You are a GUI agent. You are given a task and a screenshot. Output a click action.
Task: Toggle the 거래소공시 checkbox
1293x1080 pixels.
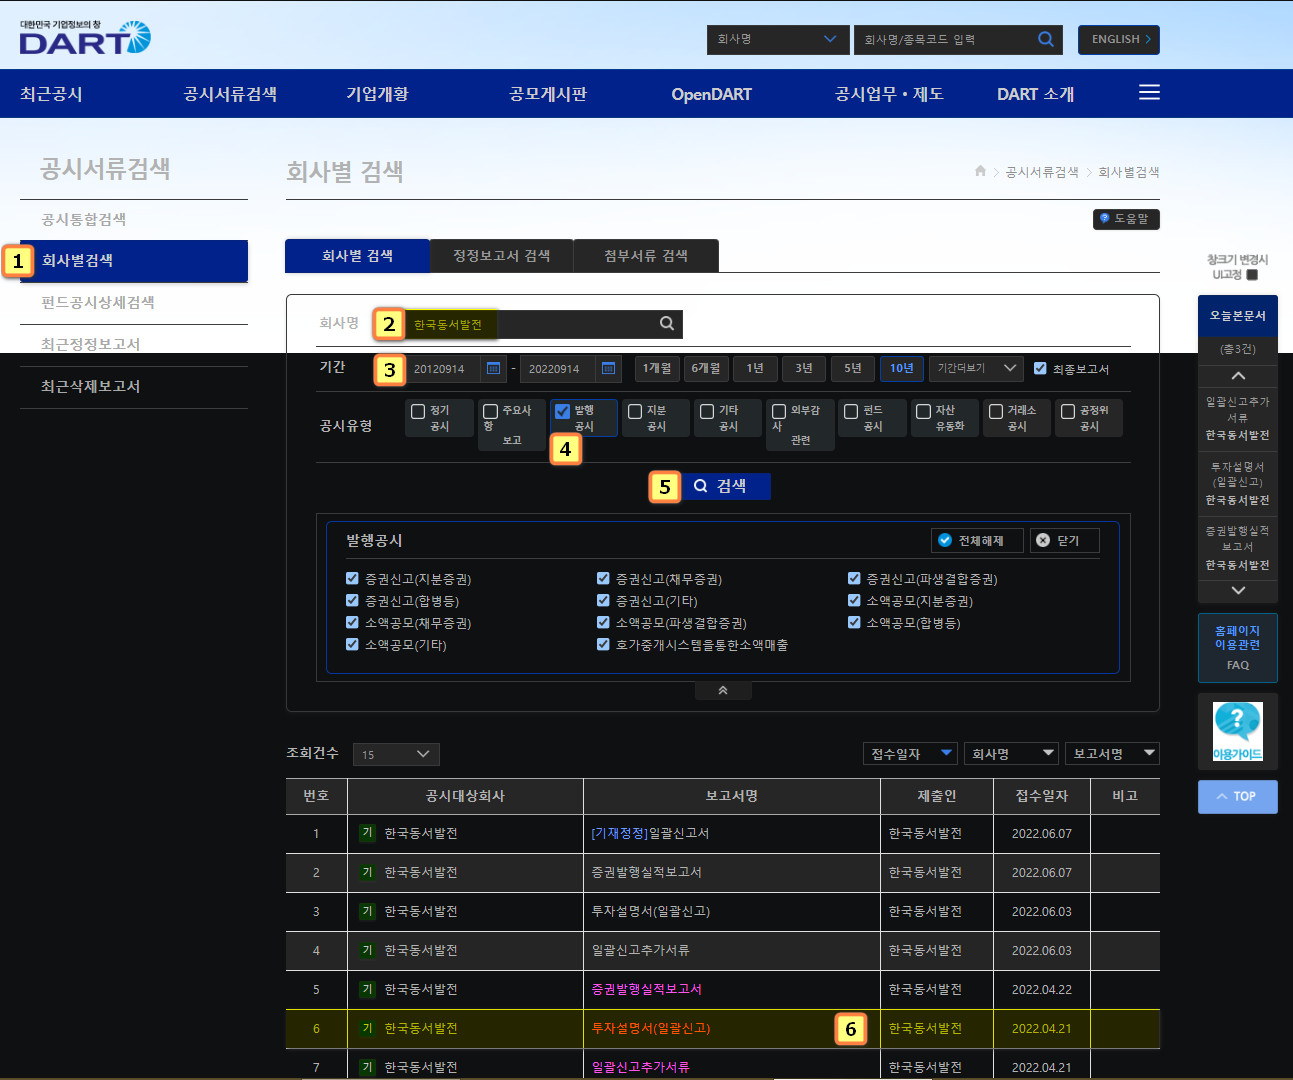pos(996,411)
